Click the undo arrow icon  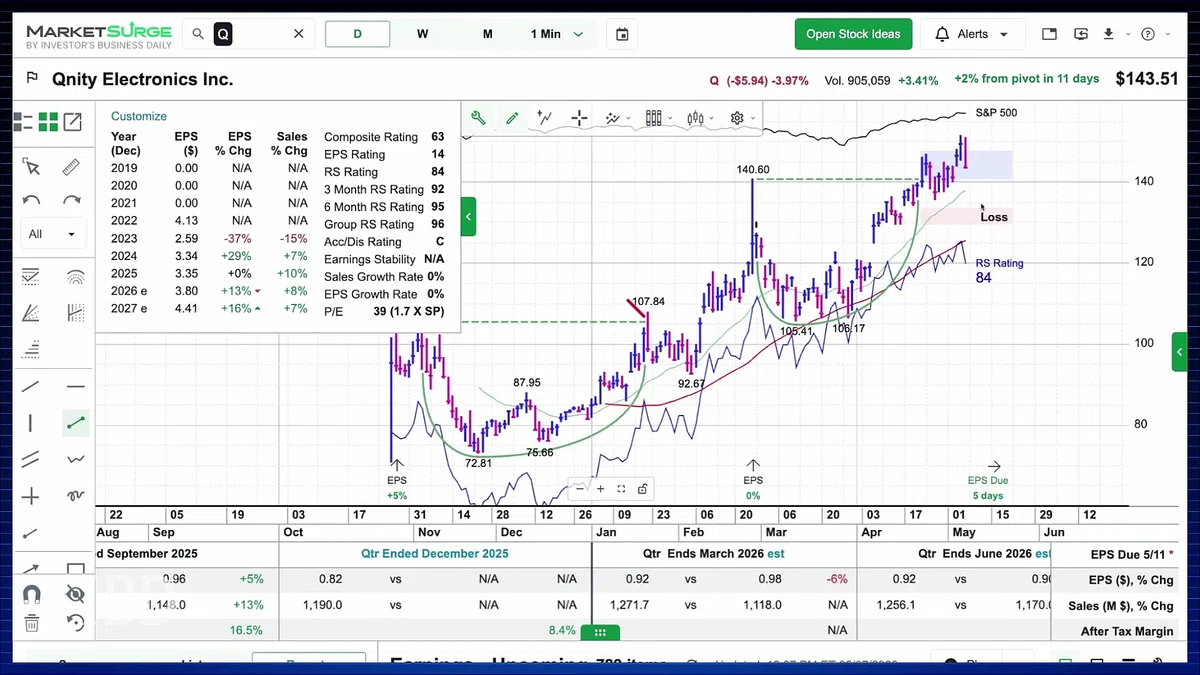[31, 201]
